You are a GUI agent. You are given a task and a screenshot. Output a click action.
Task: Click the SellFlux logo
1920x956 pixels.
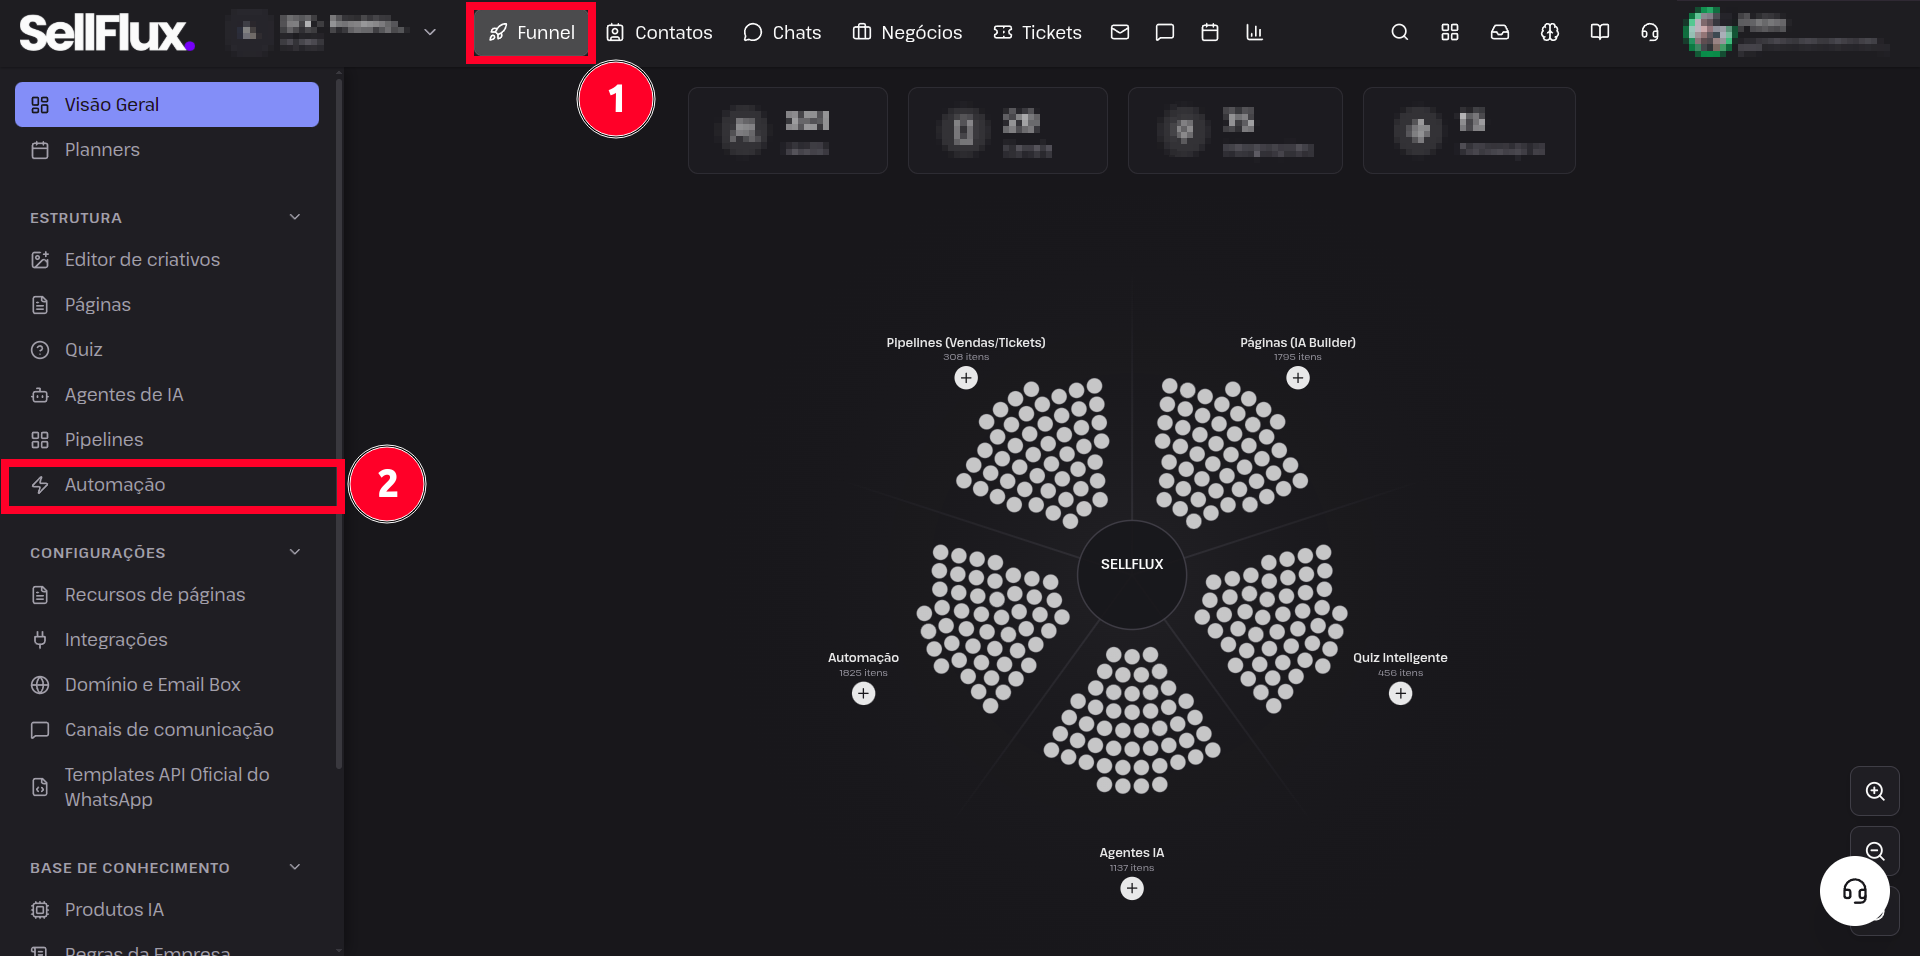click(106, 33)
